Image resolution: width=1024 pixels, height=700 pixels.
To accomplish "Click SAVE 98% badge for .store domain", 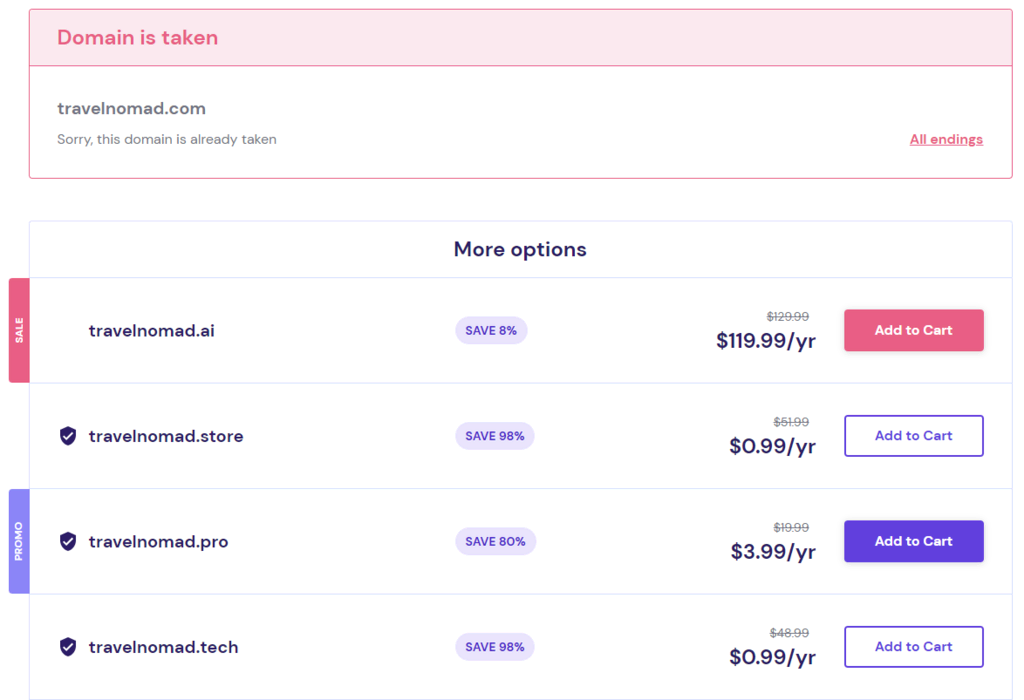I will 495,436.
